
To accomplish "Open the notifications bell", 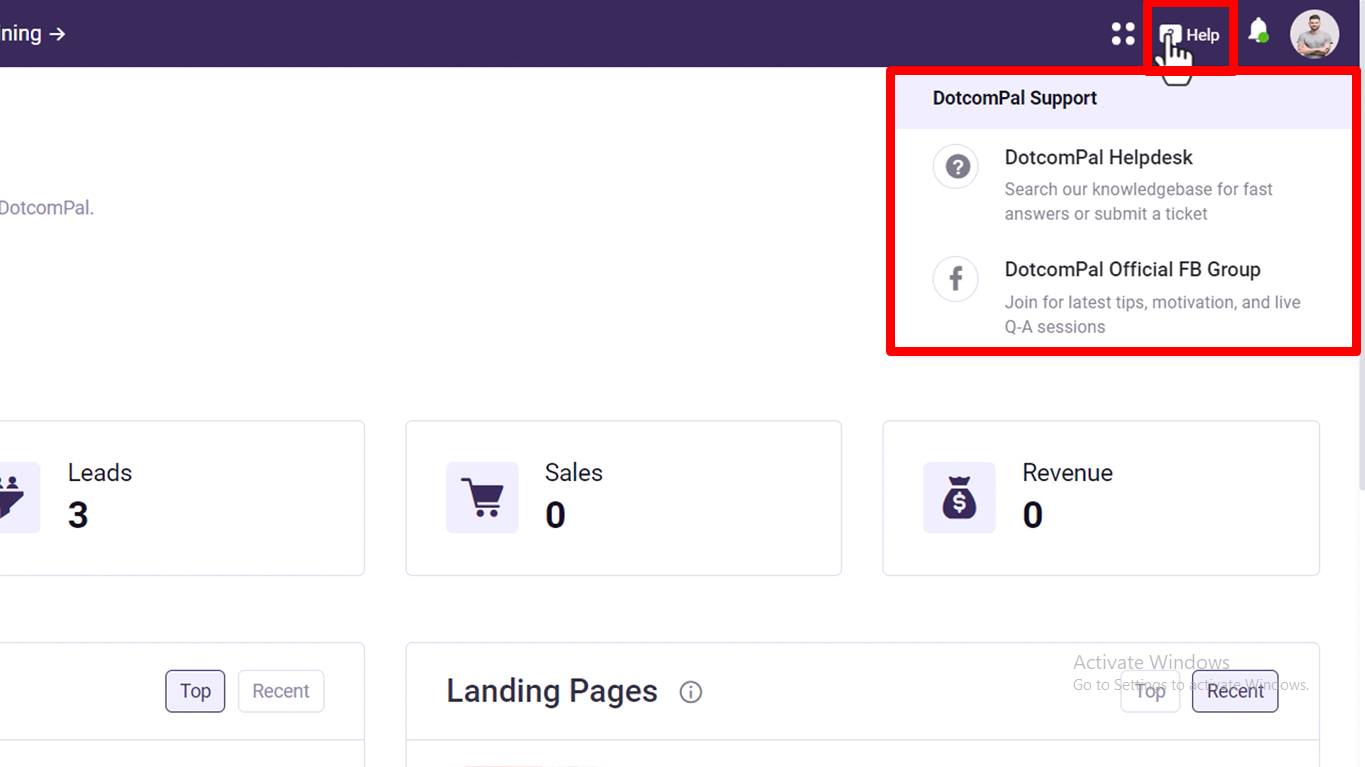I will coord(1259,31).
